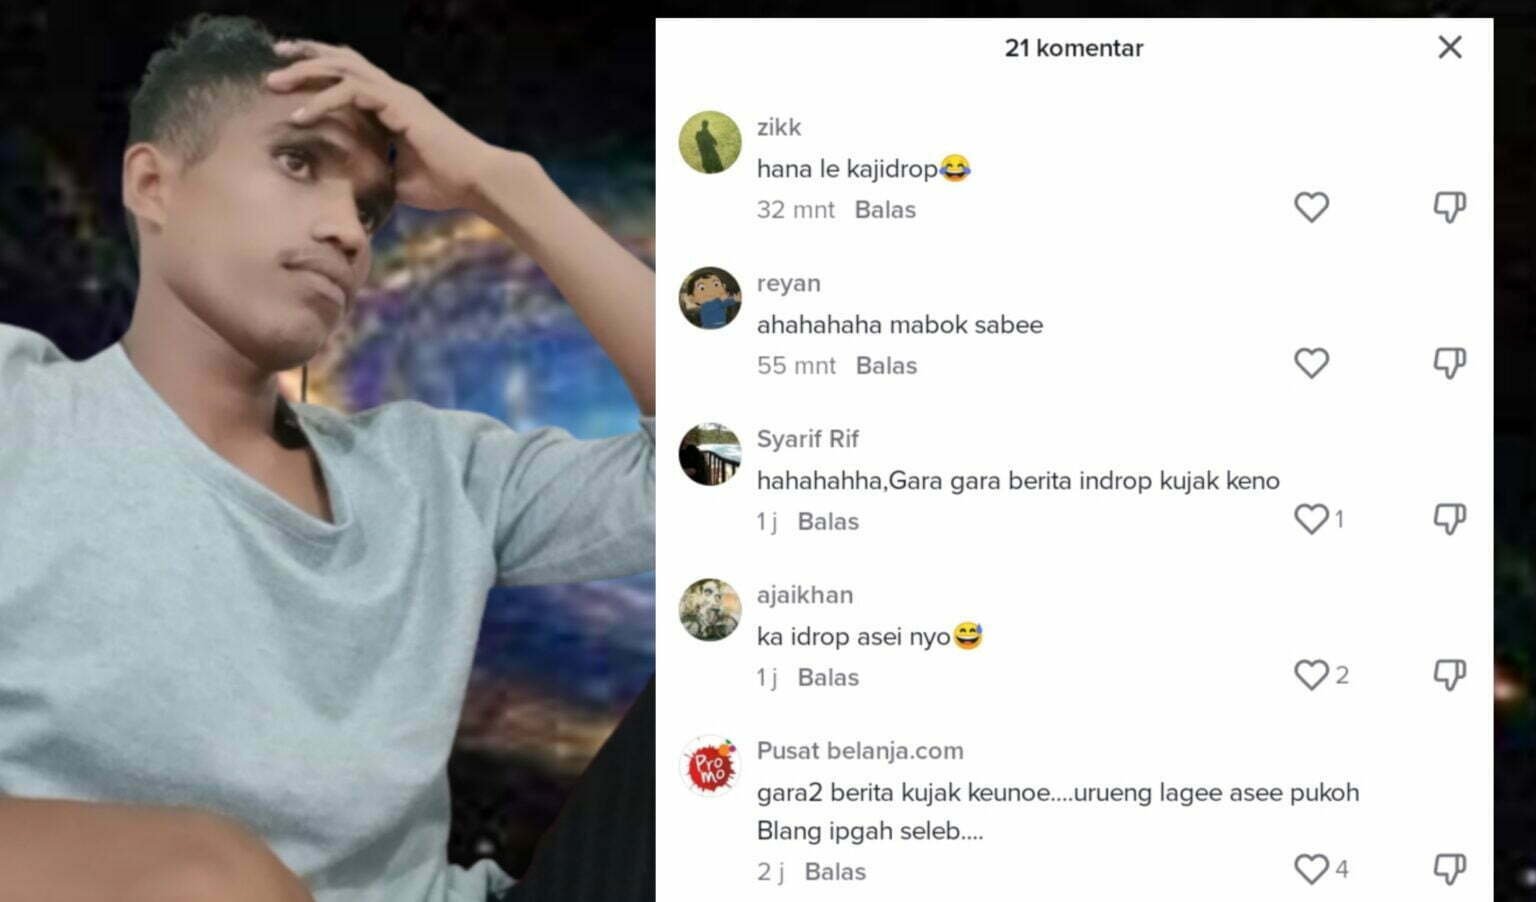Image resolution: width=1536 pixels, height=902 pixels.
Task: Click Balas under Syarif Rif's comment
Action: pyautogui.click(x=828, y=522)
